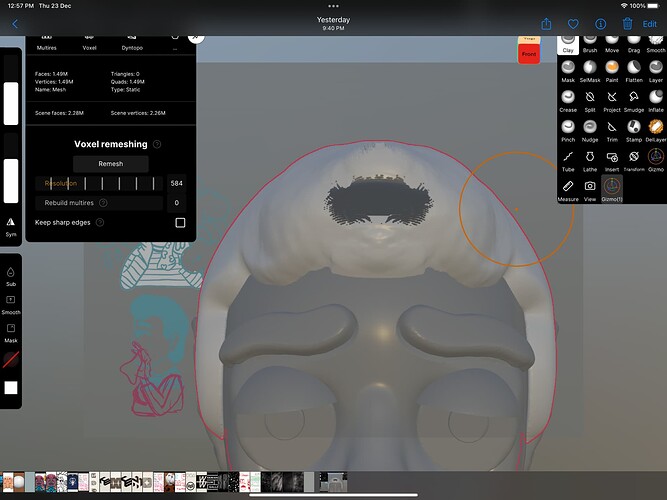Share the photo using the share icon

coord(546,24)
